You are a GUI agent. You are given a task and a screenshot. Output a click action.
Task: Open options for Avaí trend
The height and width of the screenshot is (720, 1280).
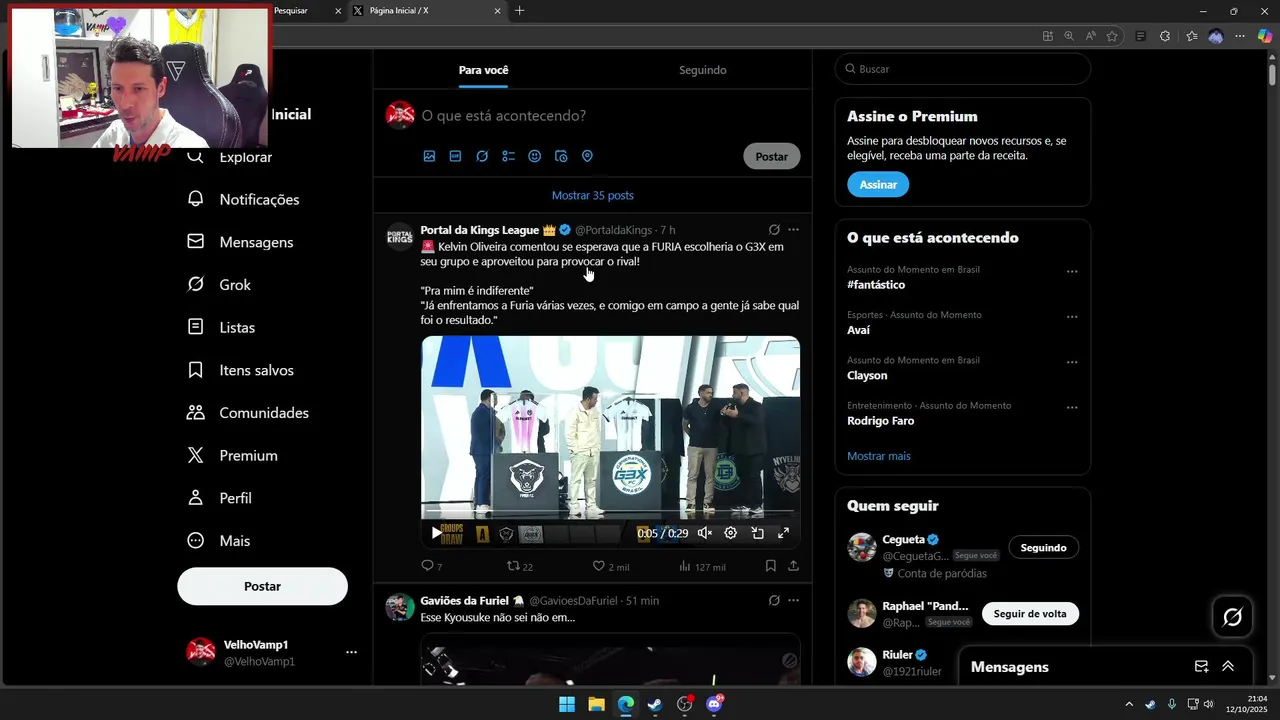point(1072,317)
